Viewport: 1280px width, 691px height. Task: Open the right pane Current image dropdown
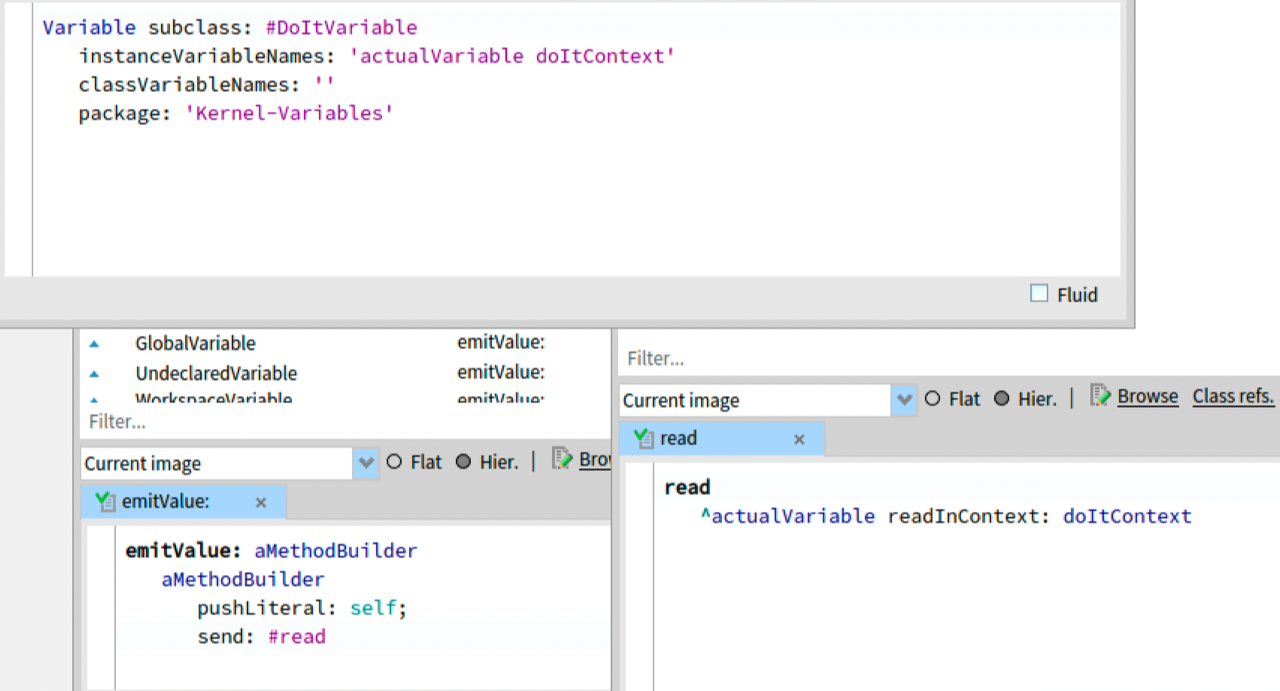click(x=904, y=400)
